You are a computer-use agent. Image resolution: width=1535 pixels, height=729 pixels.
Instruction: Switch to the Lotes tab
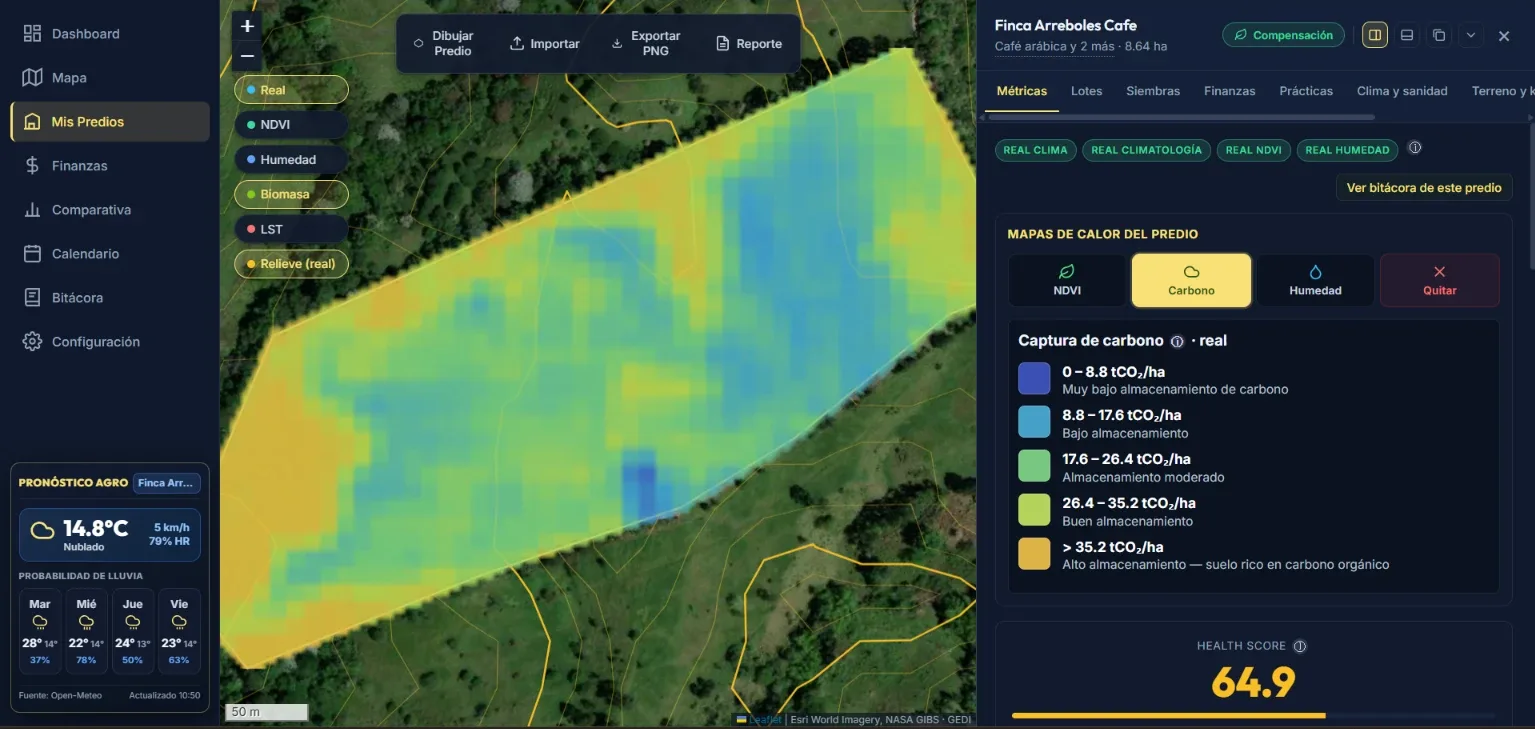click(x=1086, y=91)
